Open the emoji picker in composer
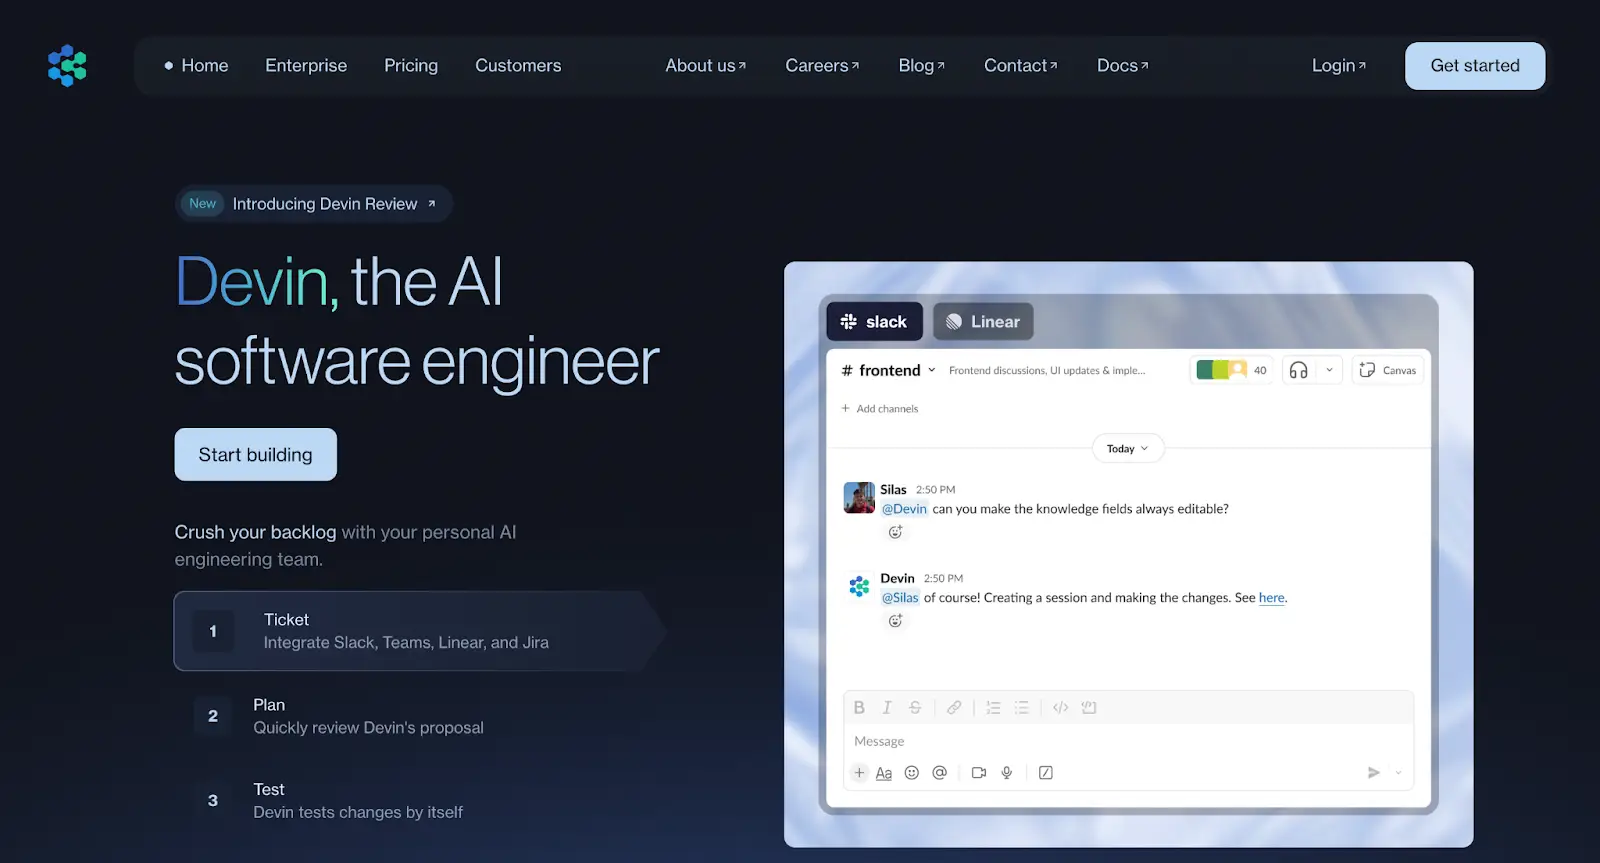1600x863 pixels. click(x=911, y=773)
